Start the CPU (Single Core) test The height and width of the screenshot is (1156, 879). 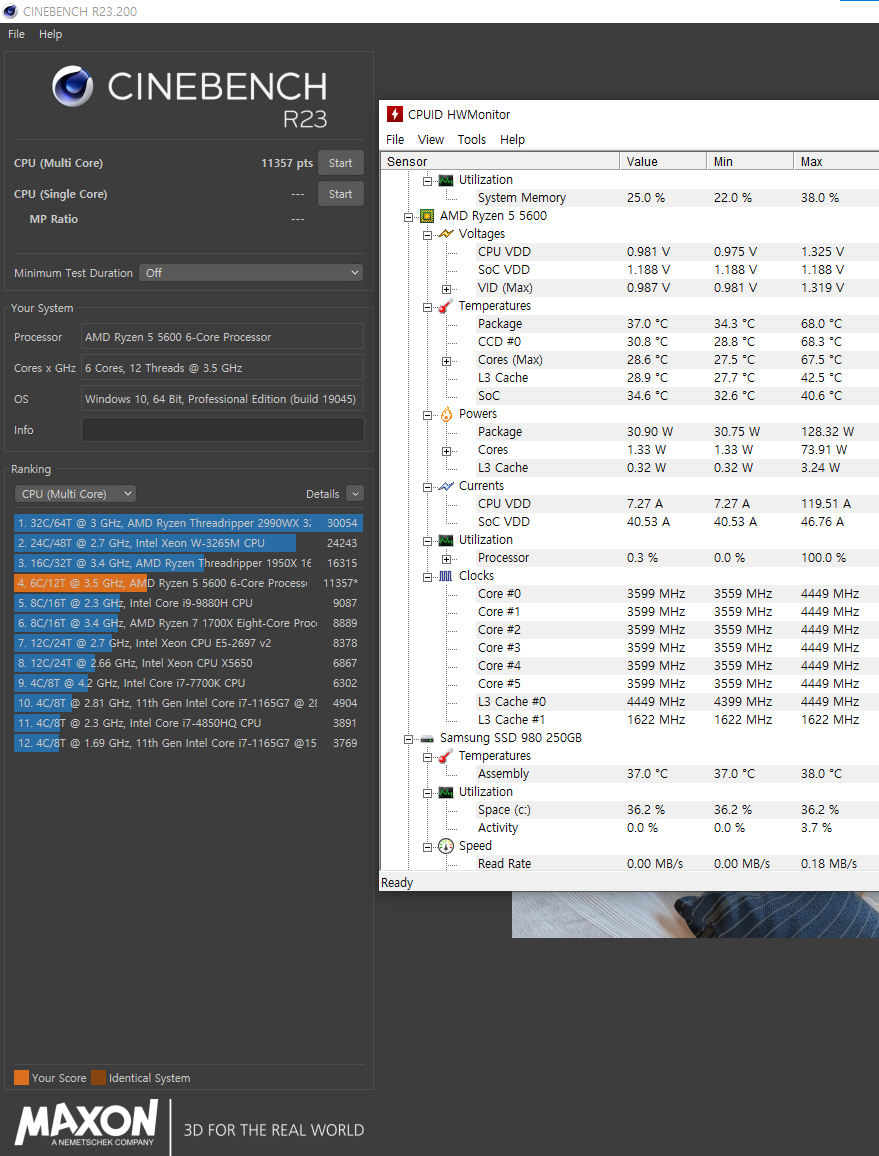click(341, 194)
